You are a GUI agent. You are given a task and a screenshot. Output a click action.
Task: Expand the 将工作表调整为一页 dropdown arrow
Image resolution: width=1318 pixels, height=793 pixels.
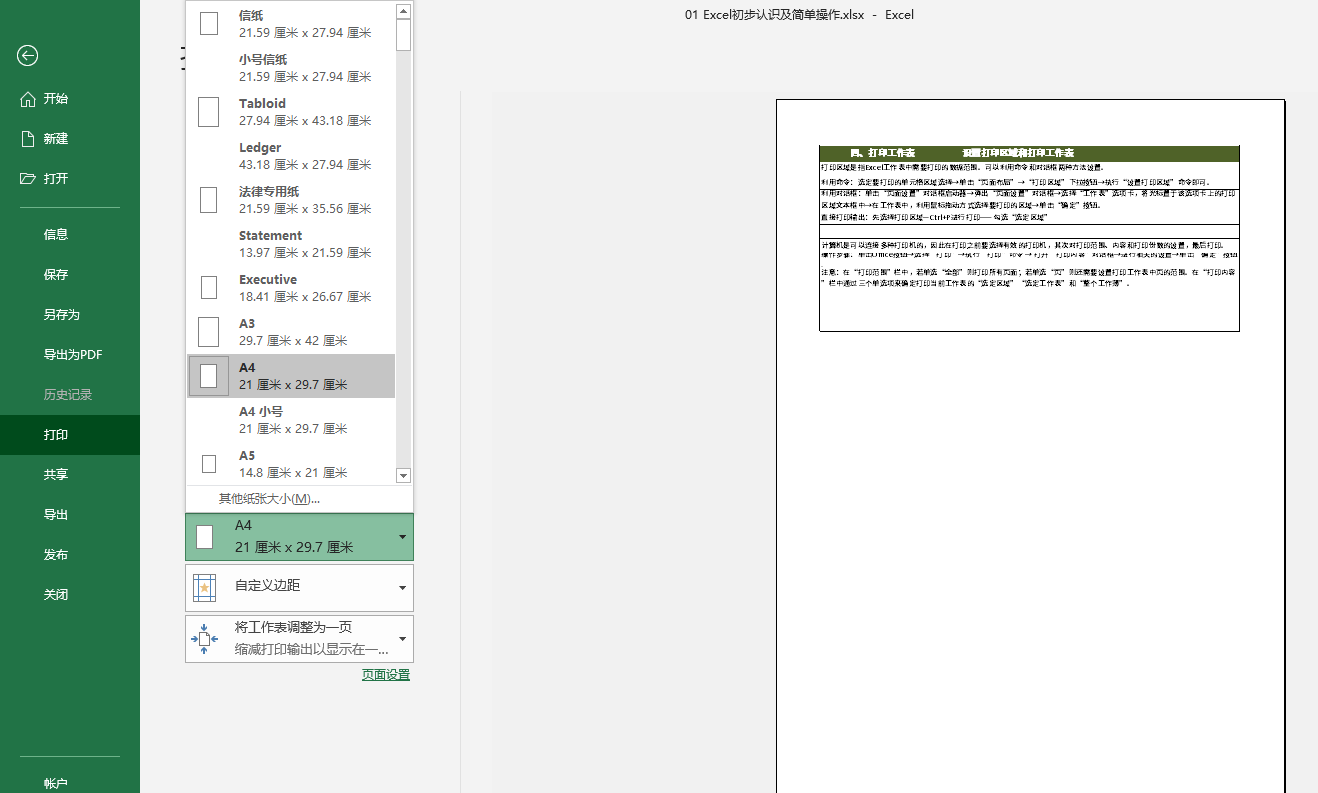402,639
